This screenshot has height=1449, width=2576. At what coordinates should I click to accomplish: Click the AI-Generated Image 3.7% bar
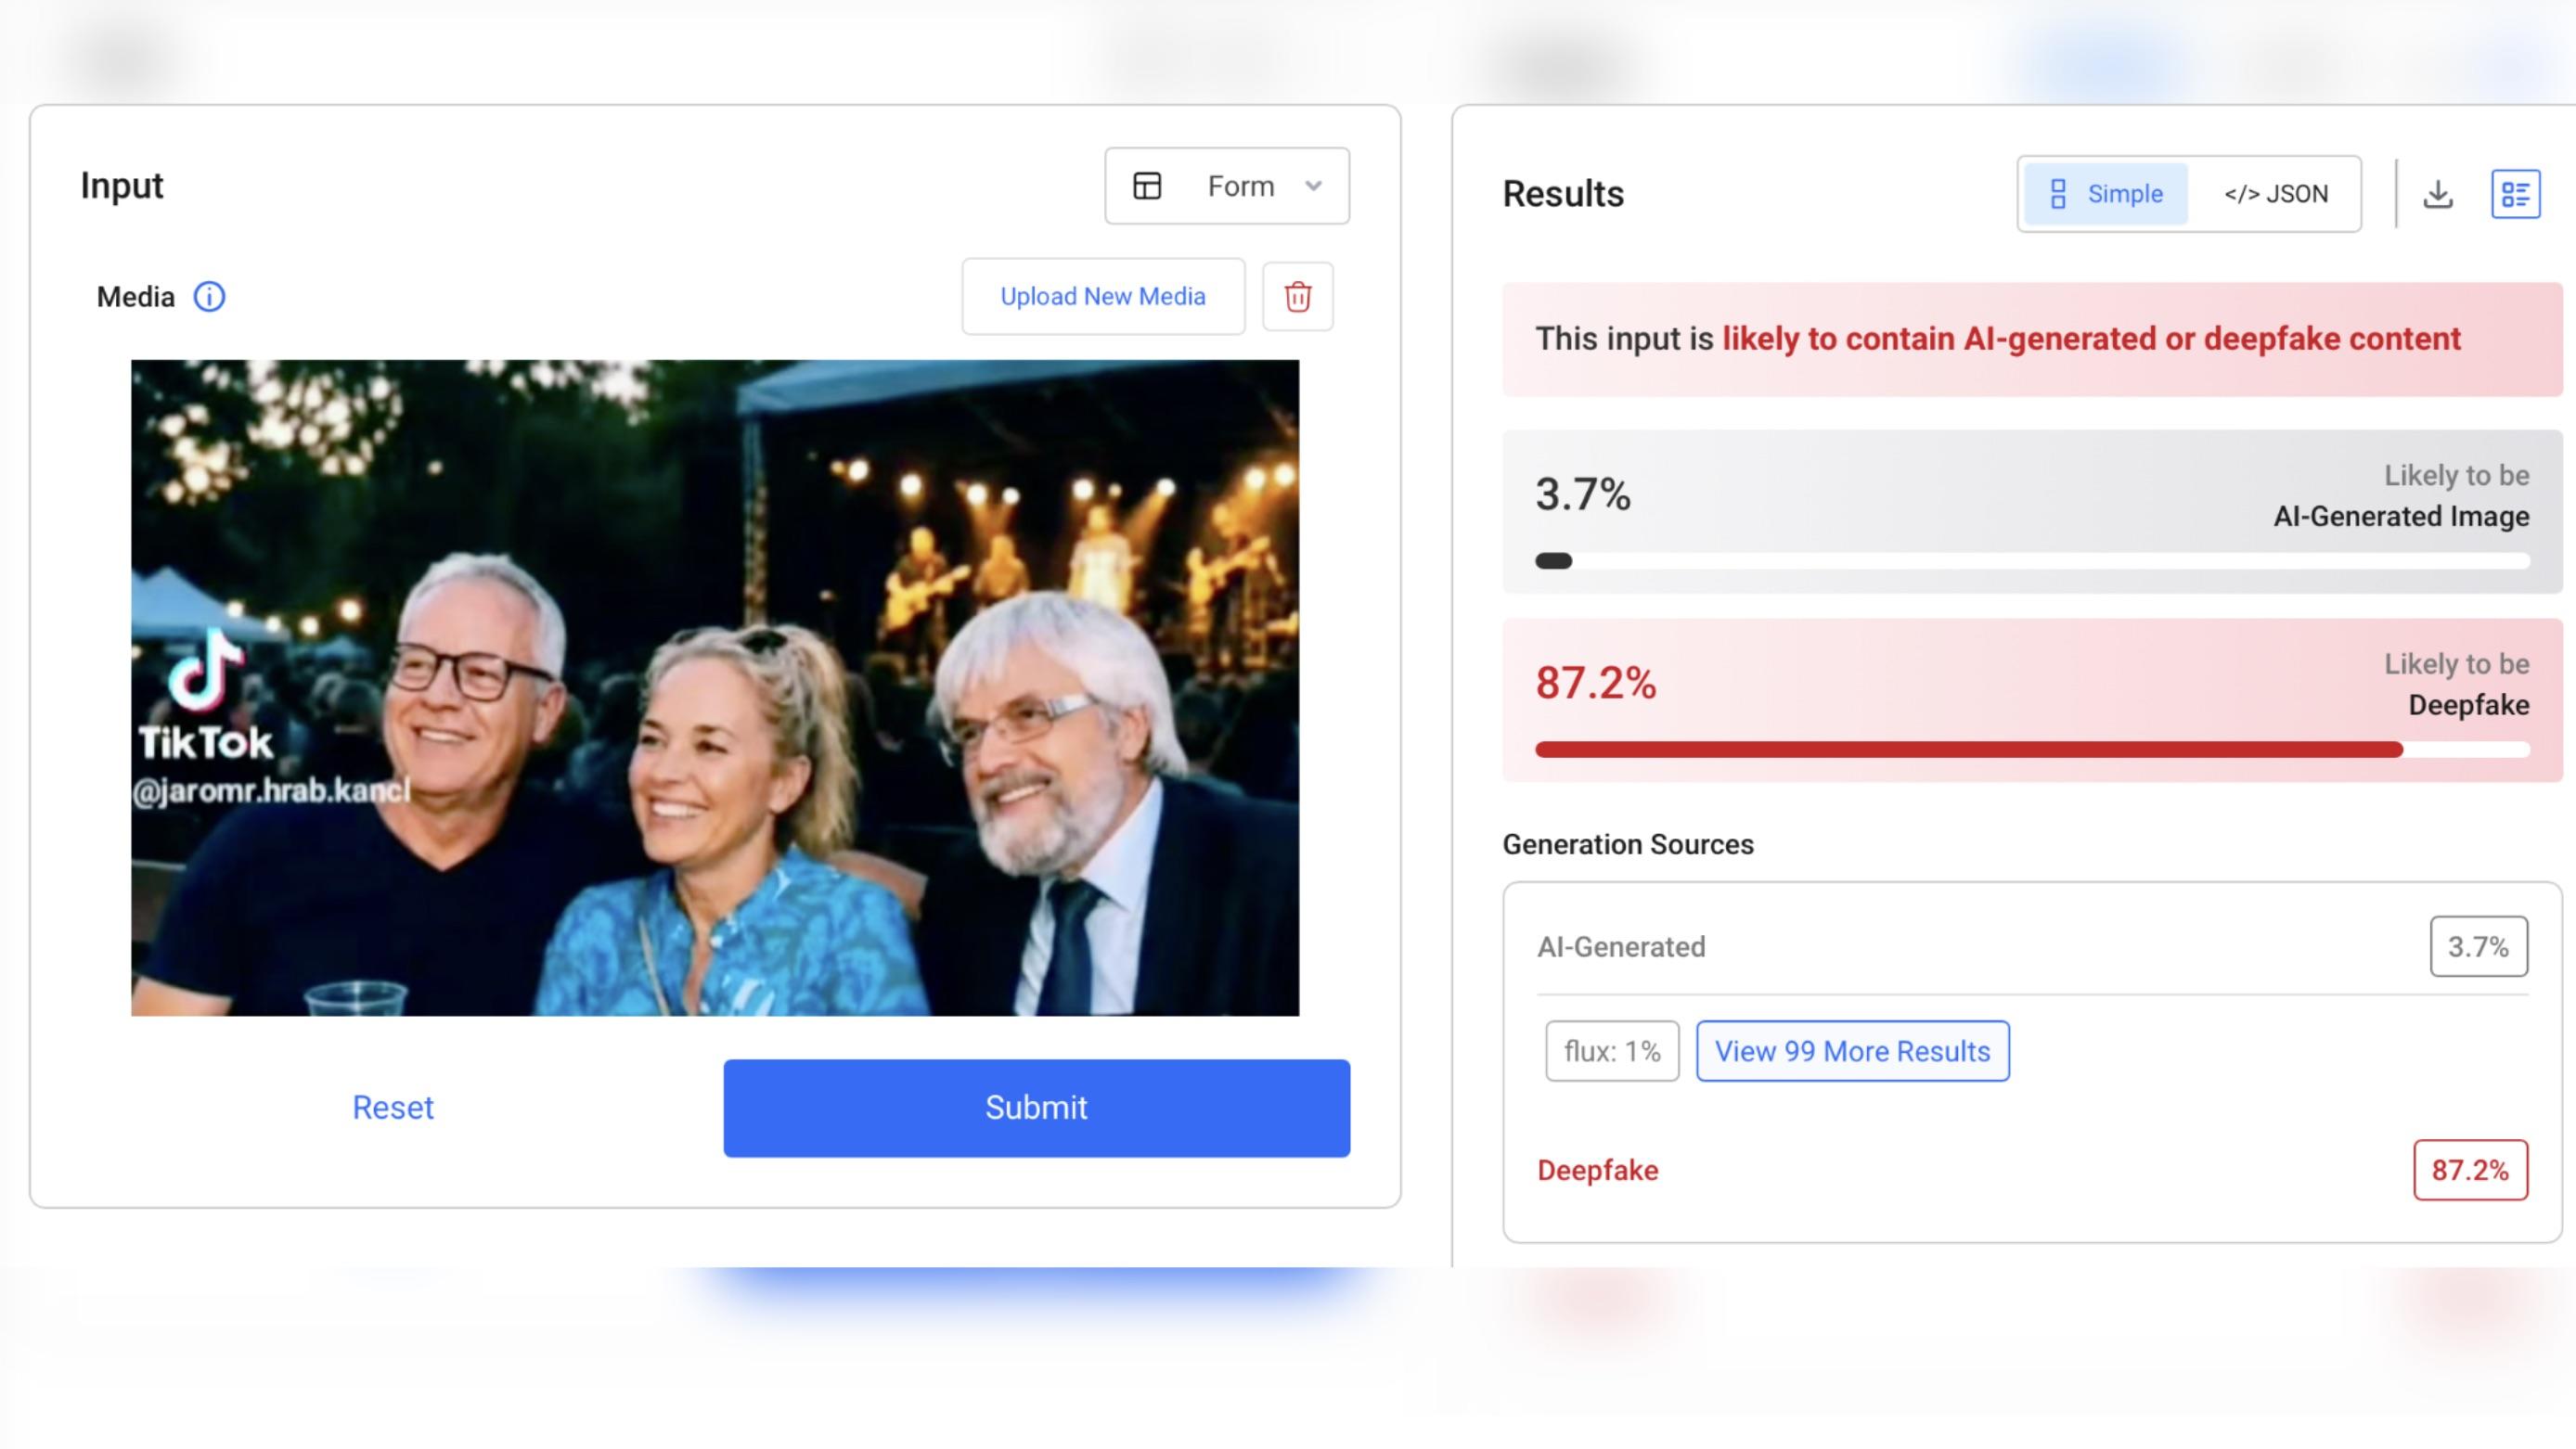tap(2032, 561)
